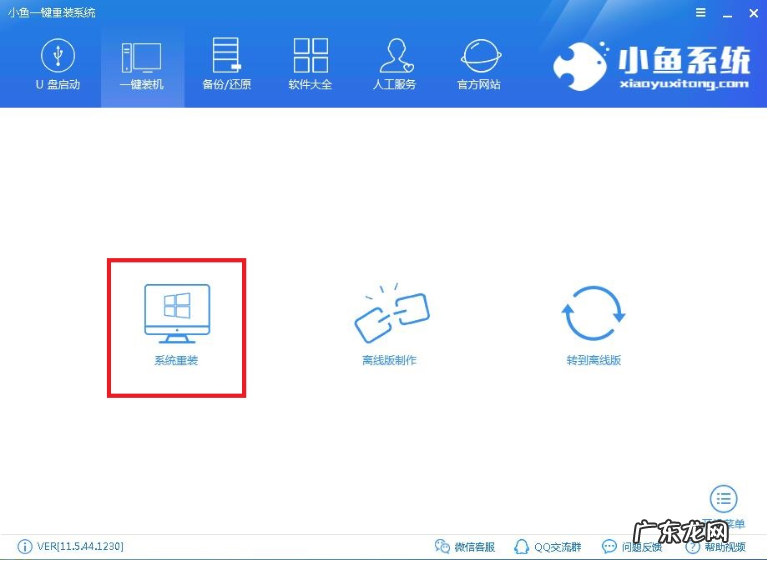Open 微信客服 WeChat support
Viewport: 767px width, 561px height.
[465, 546]
